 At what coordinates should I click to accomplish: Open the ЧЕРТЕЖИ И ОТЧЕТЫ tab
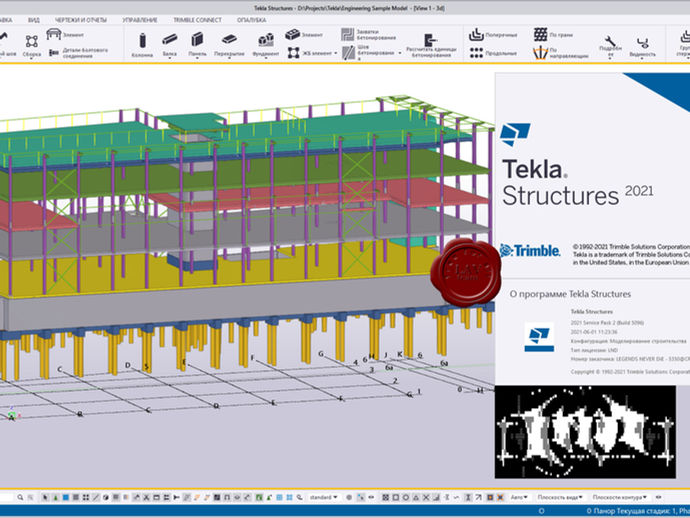(x=81, y=20)
